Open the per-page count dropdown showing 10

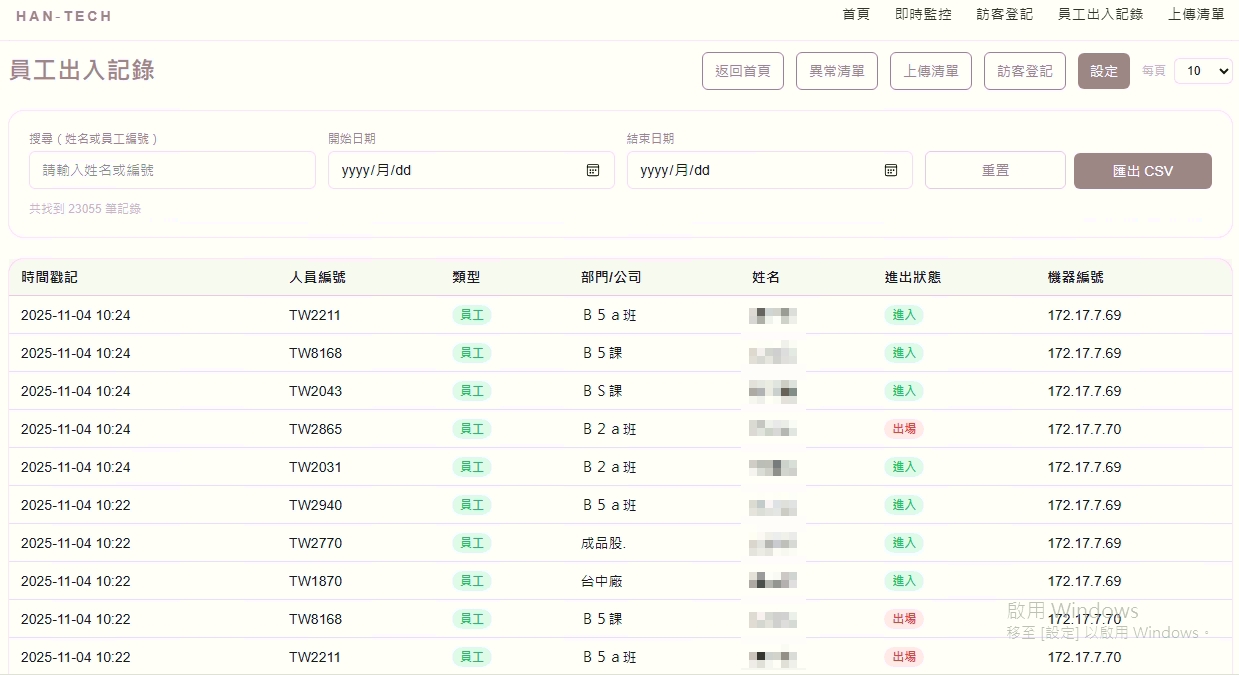click(1203, 71)
